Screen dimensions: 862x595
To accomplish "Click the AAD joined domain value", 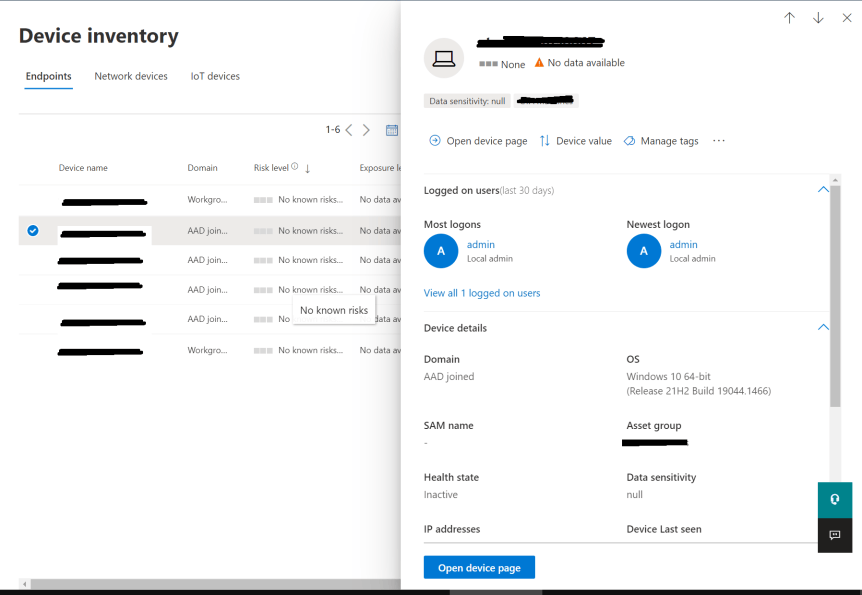I will click(449, 377).
